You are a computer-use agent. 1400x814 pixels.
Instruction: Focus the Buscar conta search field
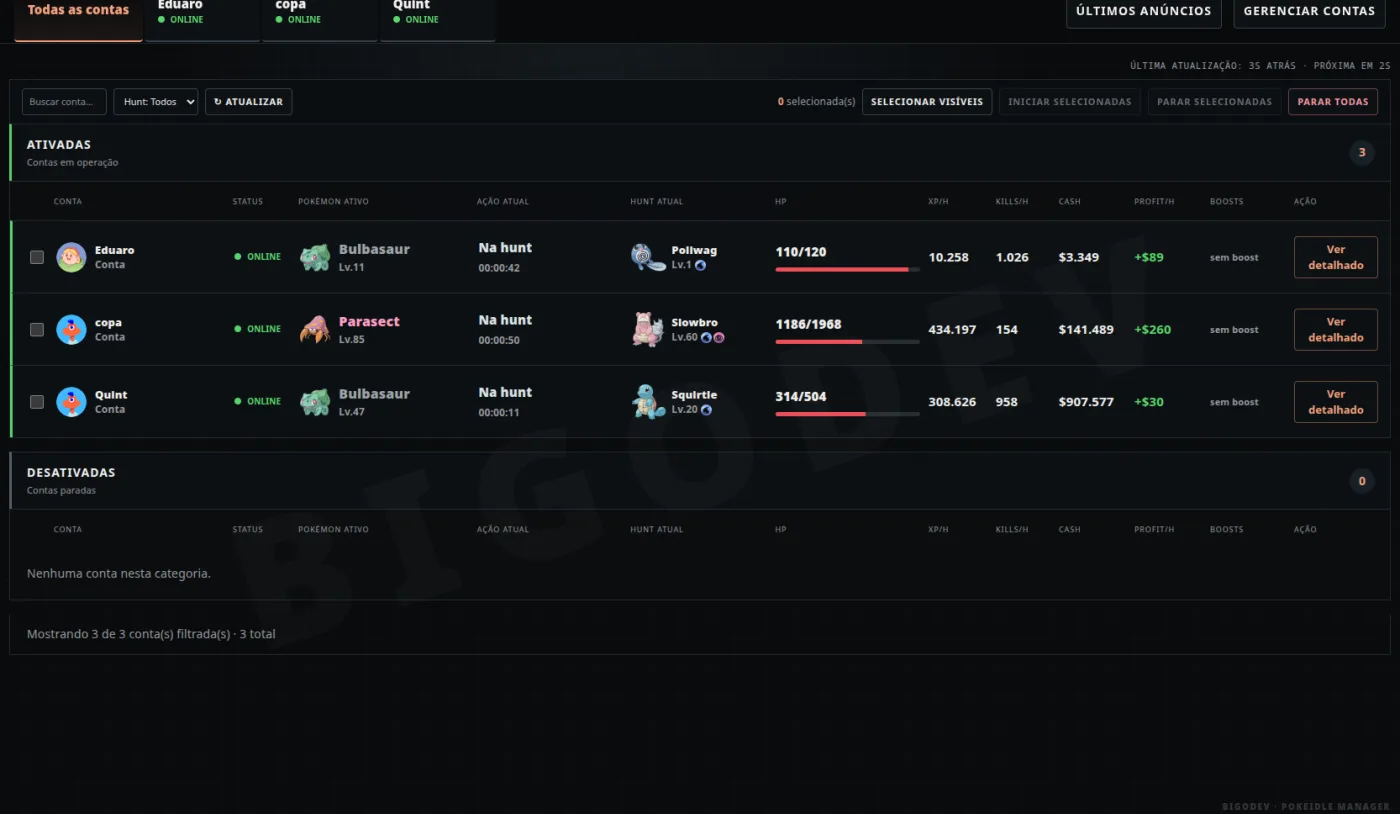pos(64,101)
